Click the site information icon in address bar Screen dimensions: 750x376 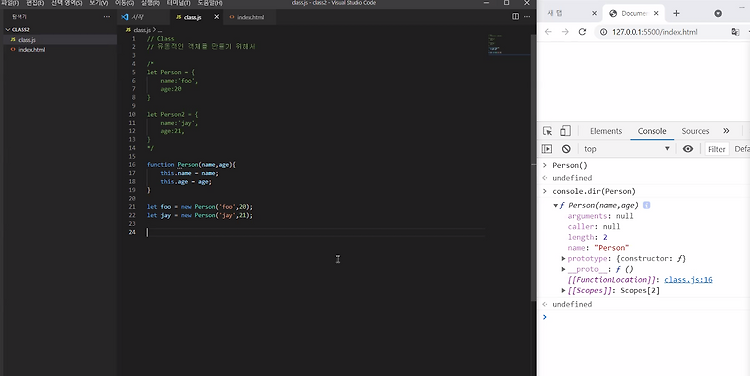[604, 32]
